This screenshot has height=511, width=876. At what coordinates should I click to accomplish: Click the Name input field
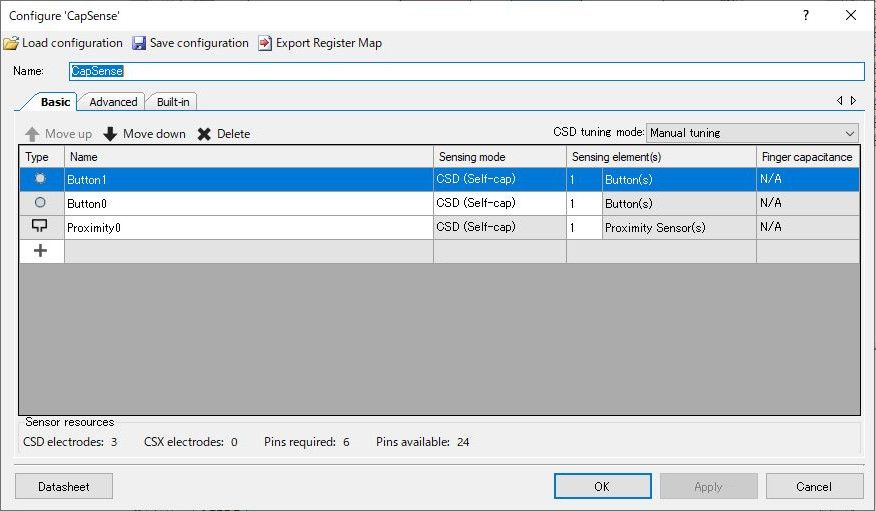pyautogui.click(x=466, y=71)
